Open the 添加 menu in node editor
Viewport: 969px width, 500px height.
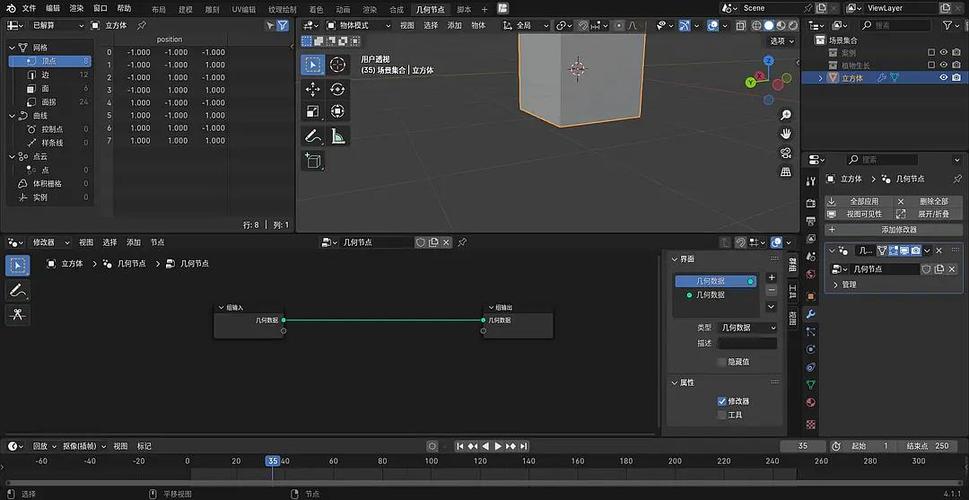point(133,242)
